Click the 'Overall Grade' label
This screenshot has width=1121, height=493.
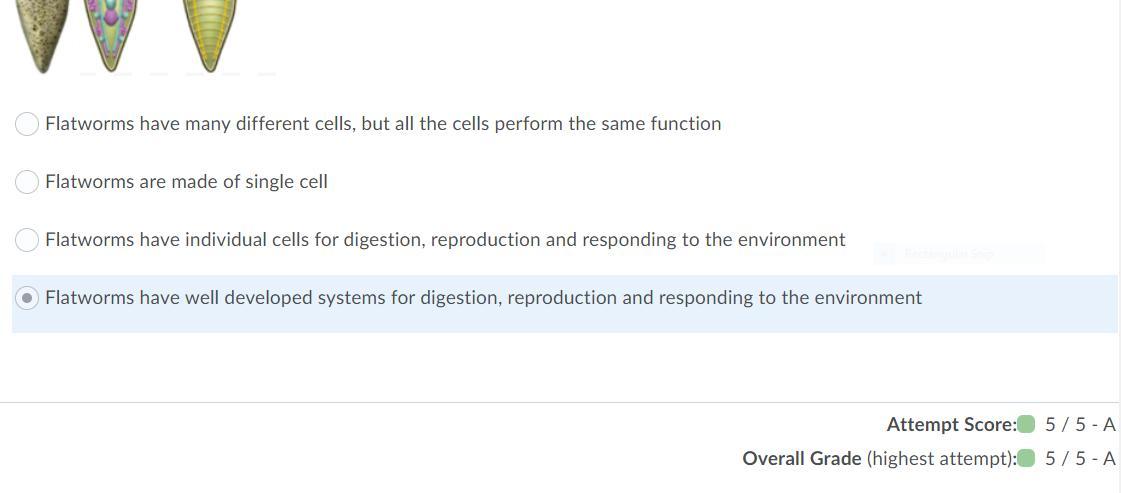[801, 459]
